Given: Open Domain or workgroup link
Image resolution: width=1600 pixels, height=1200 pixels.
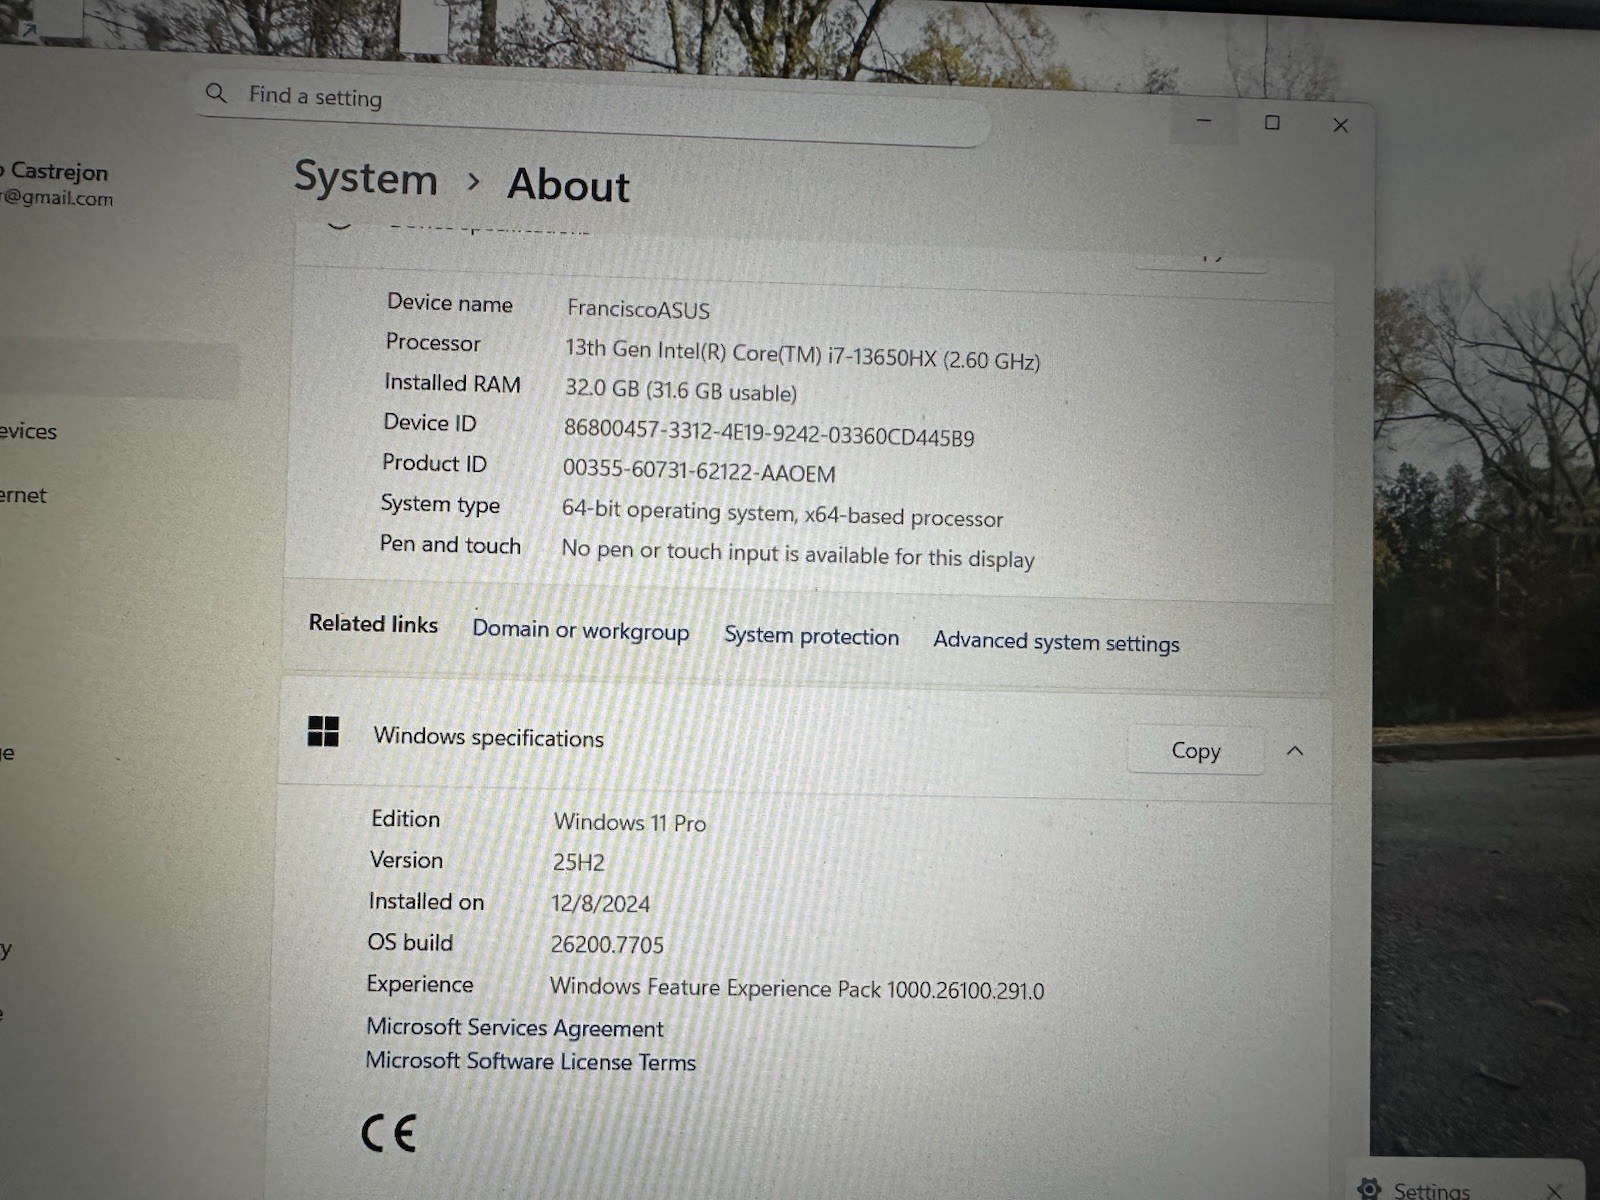Looking at the screenshot, I should 580,630.
